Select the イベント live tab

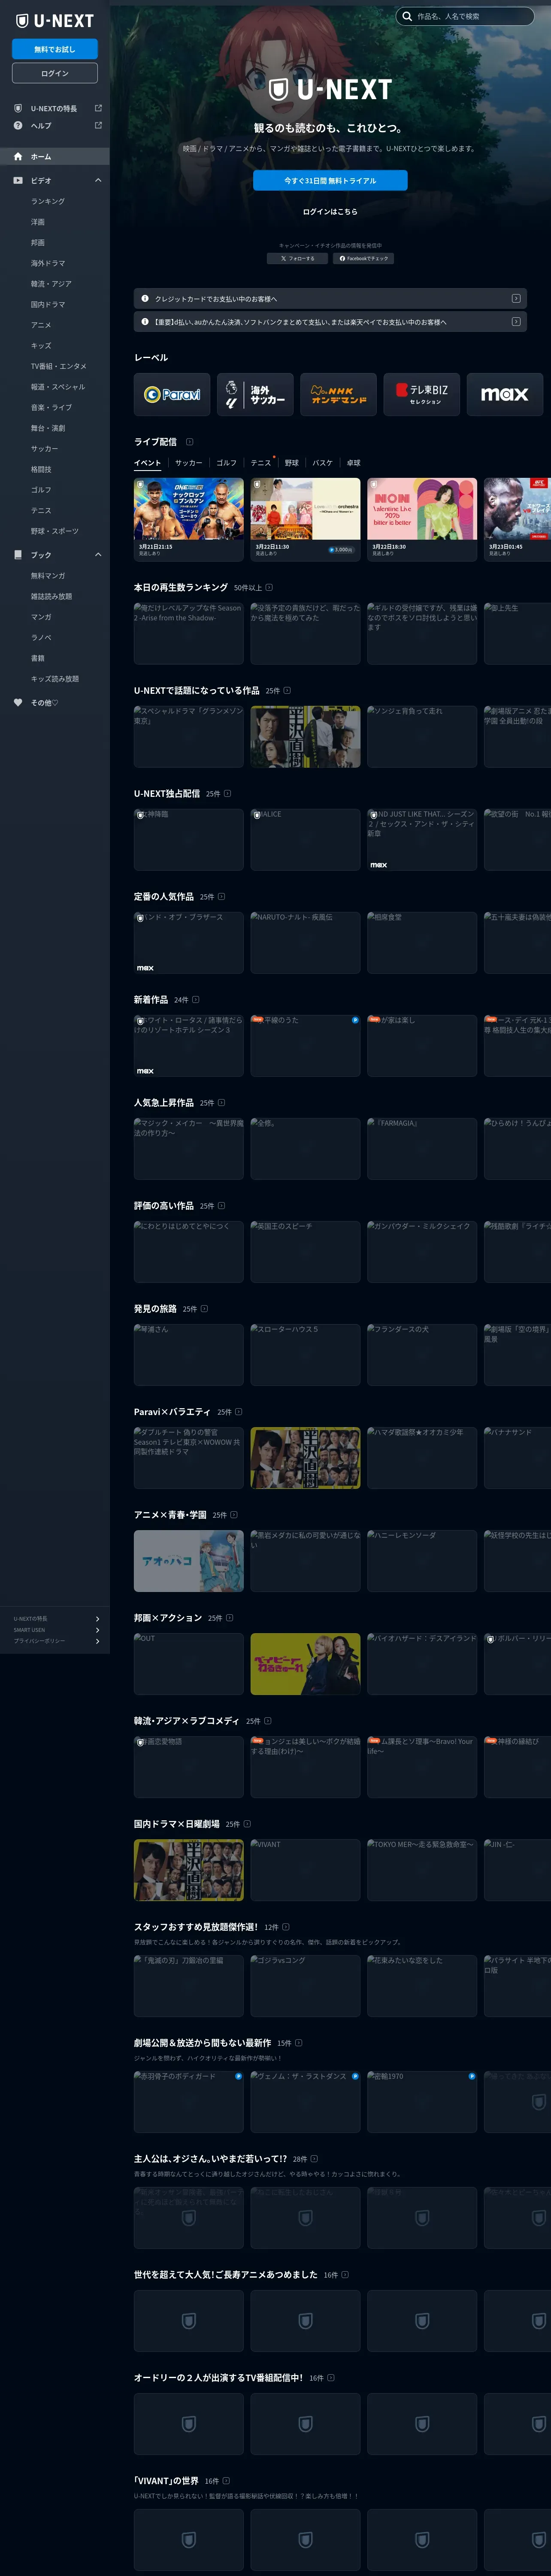coord(147,463)
